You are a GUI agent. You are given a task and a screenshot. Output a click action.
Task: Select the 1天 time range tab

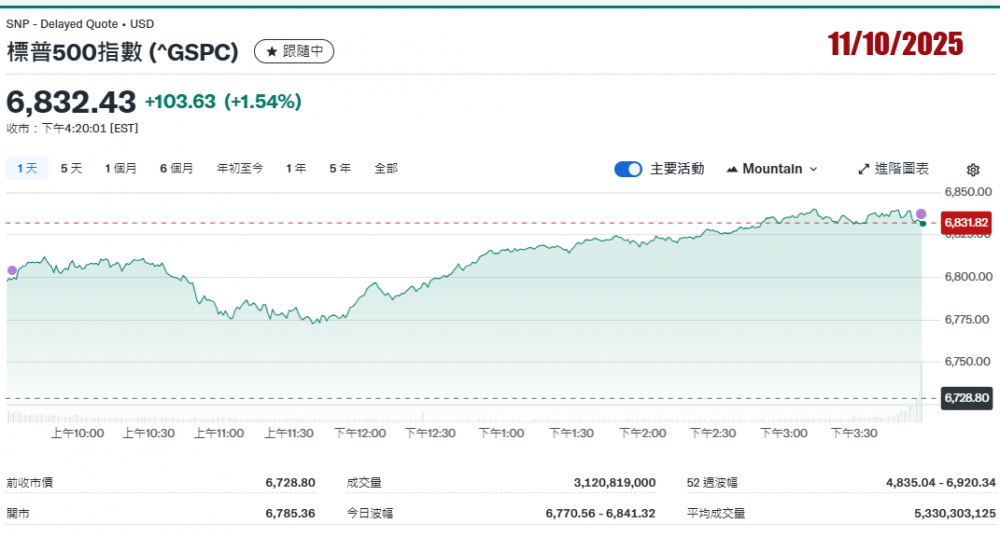pos(26,169)
